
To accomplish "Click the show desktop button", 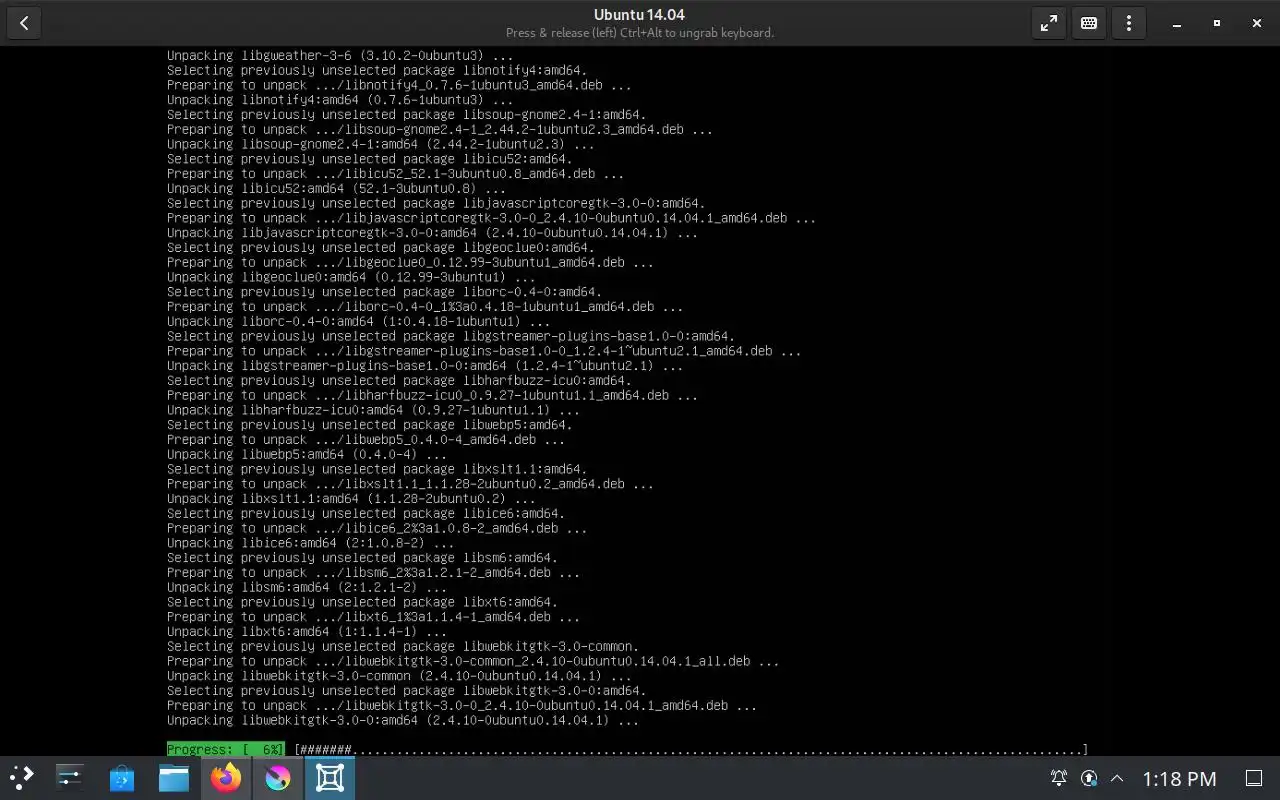I will (1253, 778).
